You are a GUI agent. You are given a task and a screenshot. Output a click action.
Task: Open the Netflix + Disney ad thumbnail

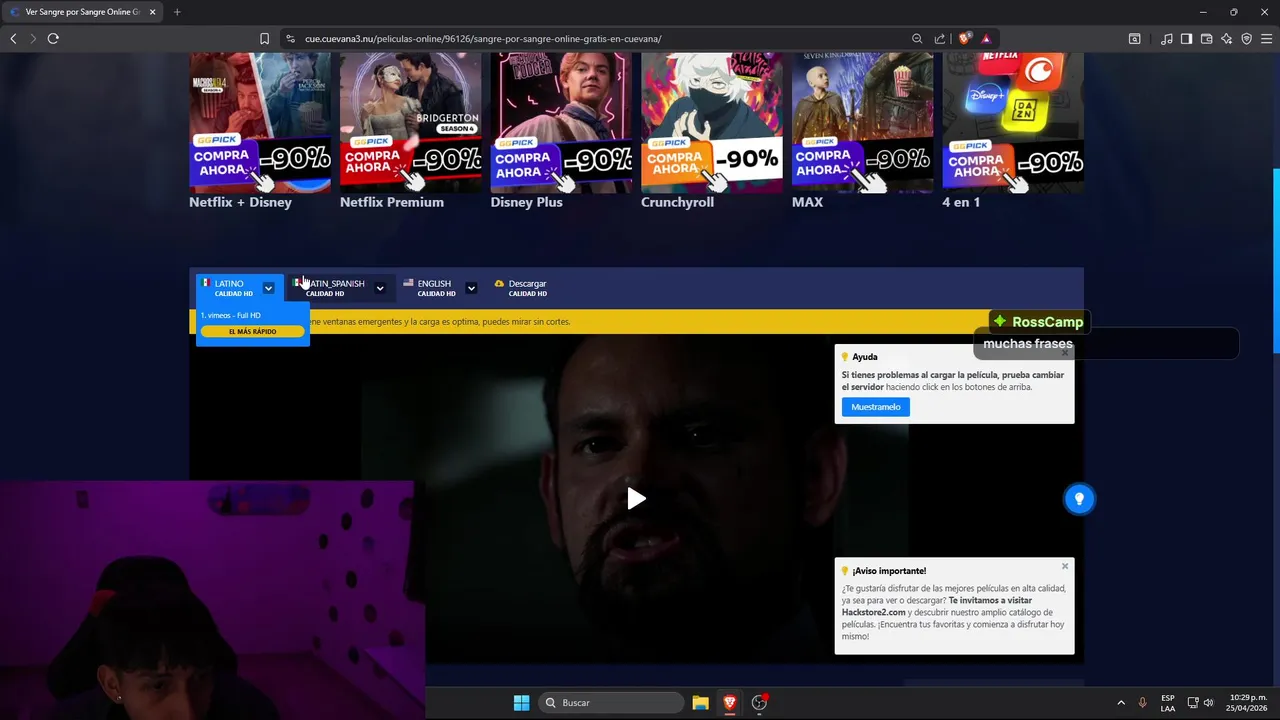point(260,122)
